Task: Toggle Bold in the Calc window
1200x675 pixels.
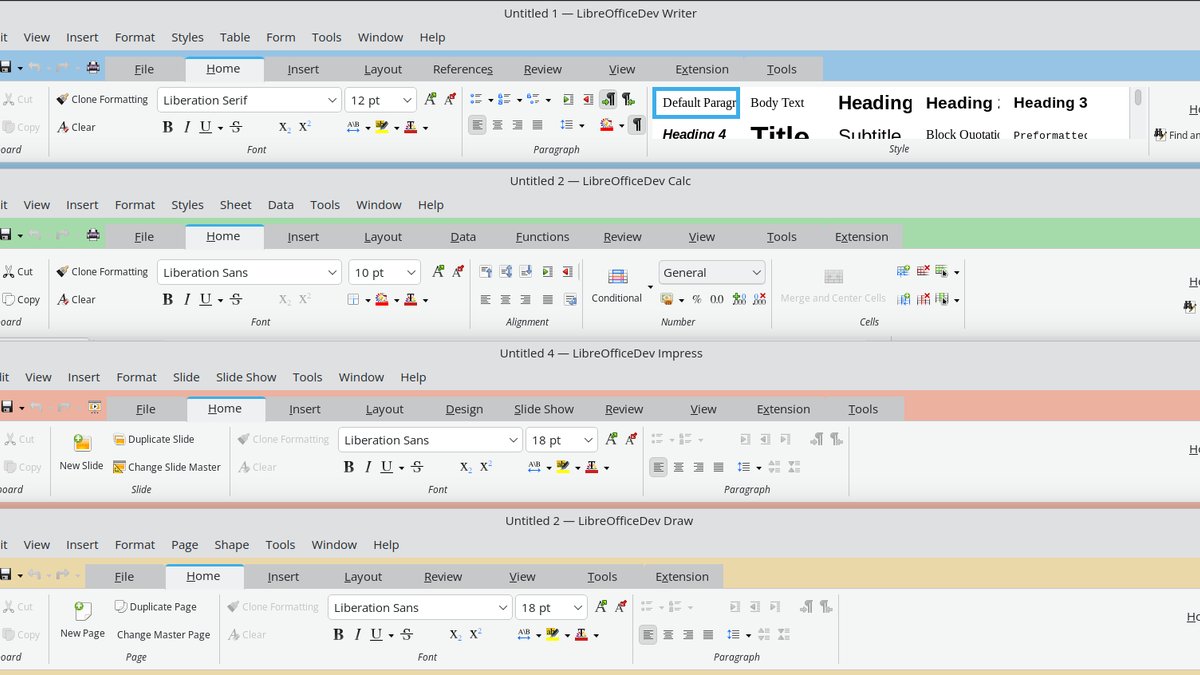Action: click(x=168, y=299)
